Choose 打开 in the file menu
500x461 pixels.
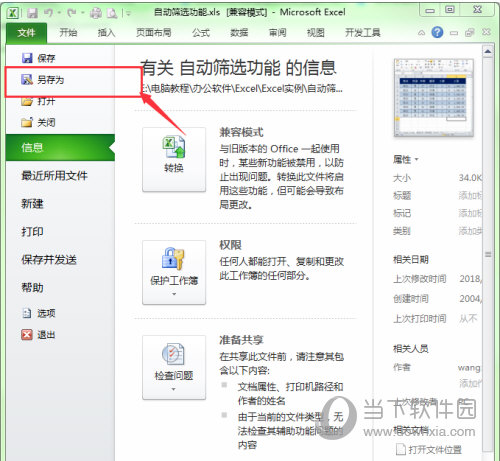click(38, 101)
